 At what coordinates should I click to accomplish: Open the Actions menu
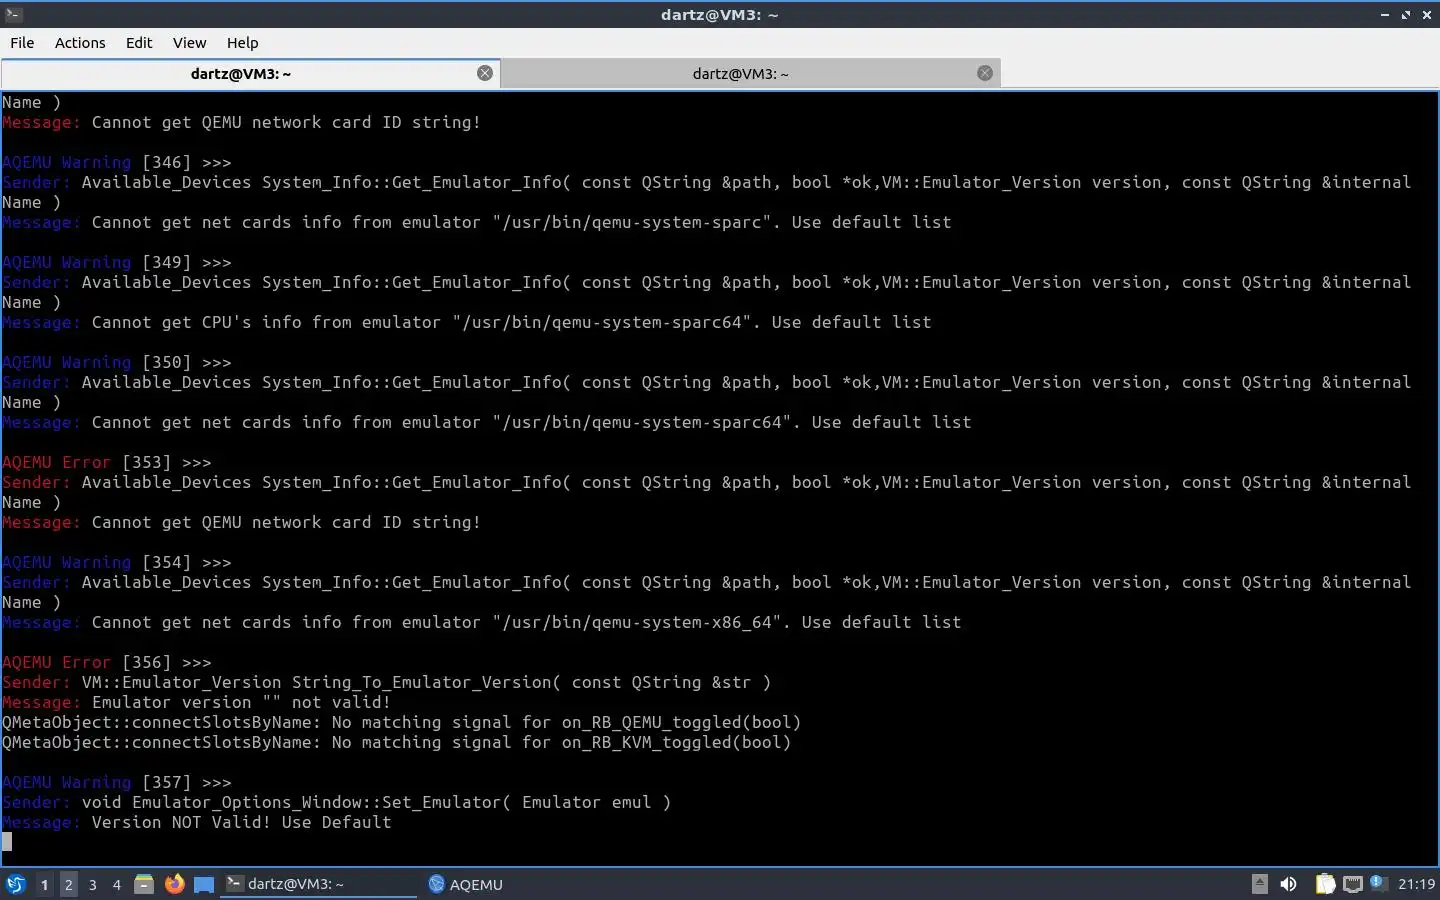coord(80,43)
